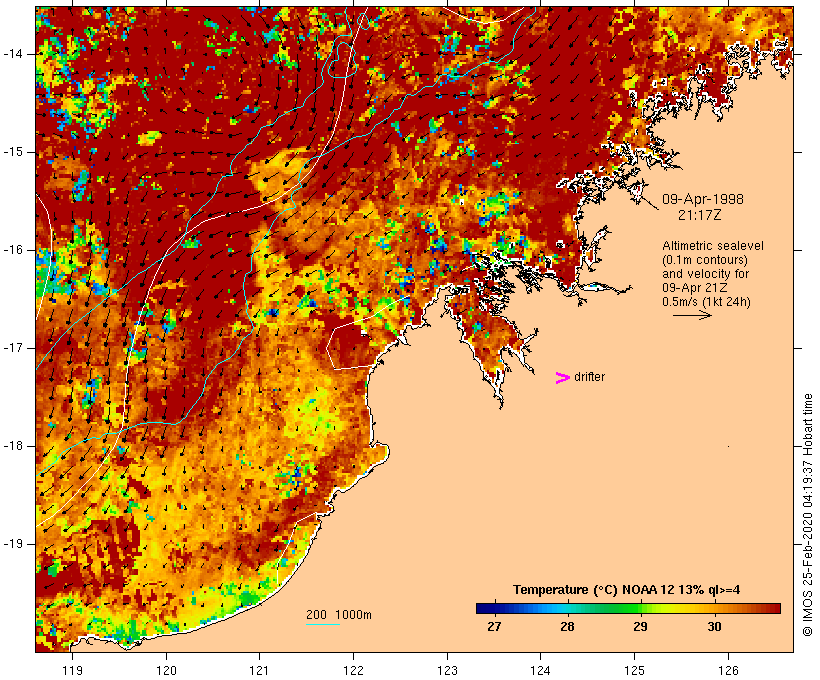The image size is (820, 680).
Task: Click the longitude axis label 126
Action: (x=728, y=670)
